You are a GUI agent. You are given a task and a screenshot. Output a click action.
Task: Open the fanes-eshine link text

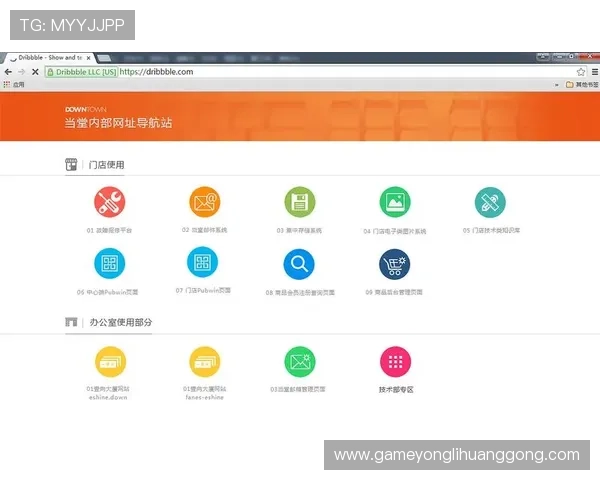205,398
